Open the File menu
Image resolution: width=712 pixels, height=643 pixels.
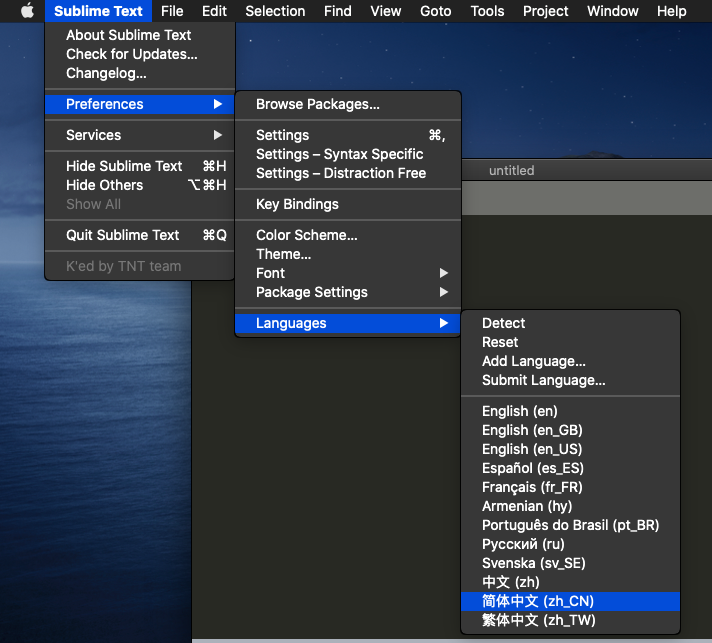pyautogui.click(x=172, y=10)
